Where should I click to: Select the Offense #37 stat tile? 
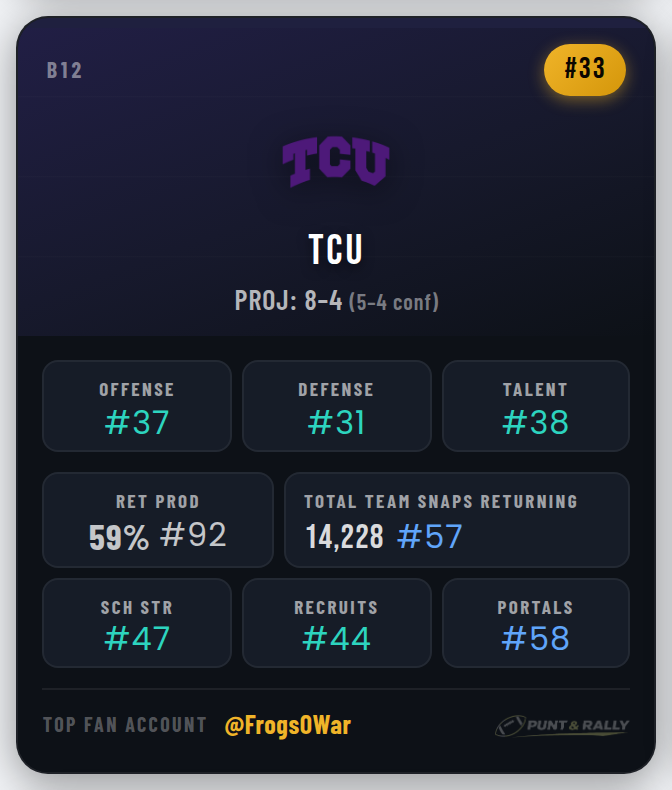tap(137, 407)
